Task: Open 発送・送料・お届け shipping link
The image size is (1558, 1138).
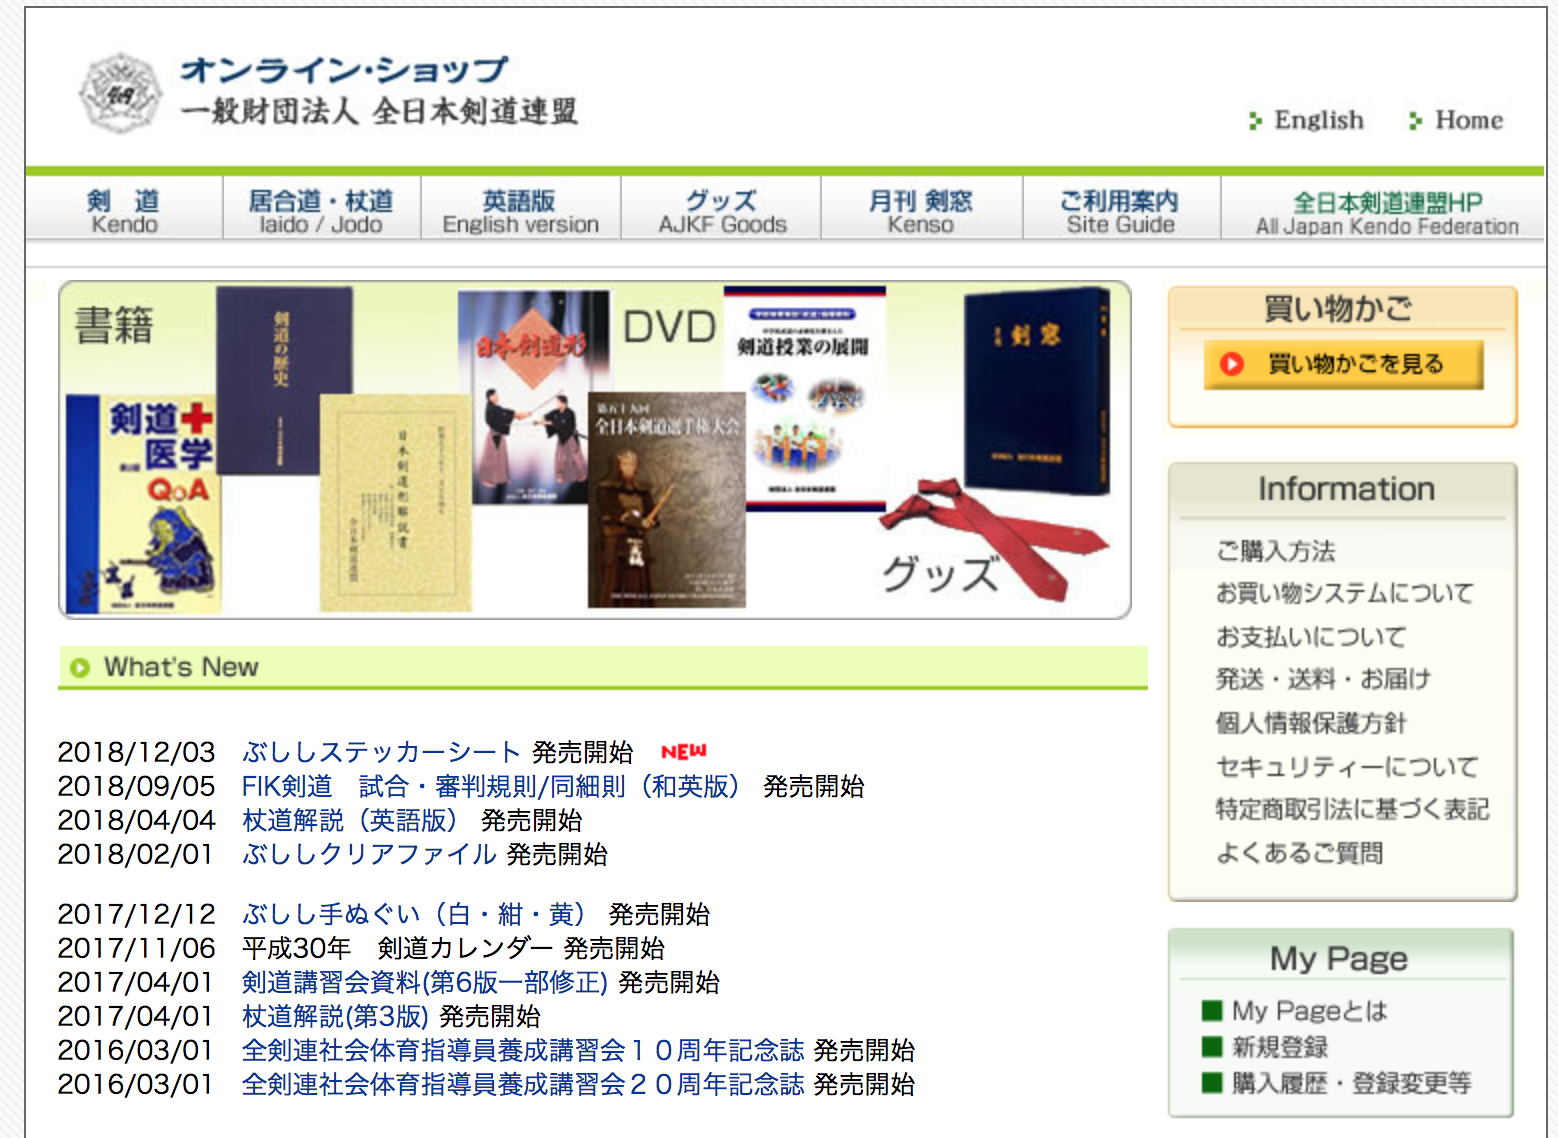Action: 1323,679
